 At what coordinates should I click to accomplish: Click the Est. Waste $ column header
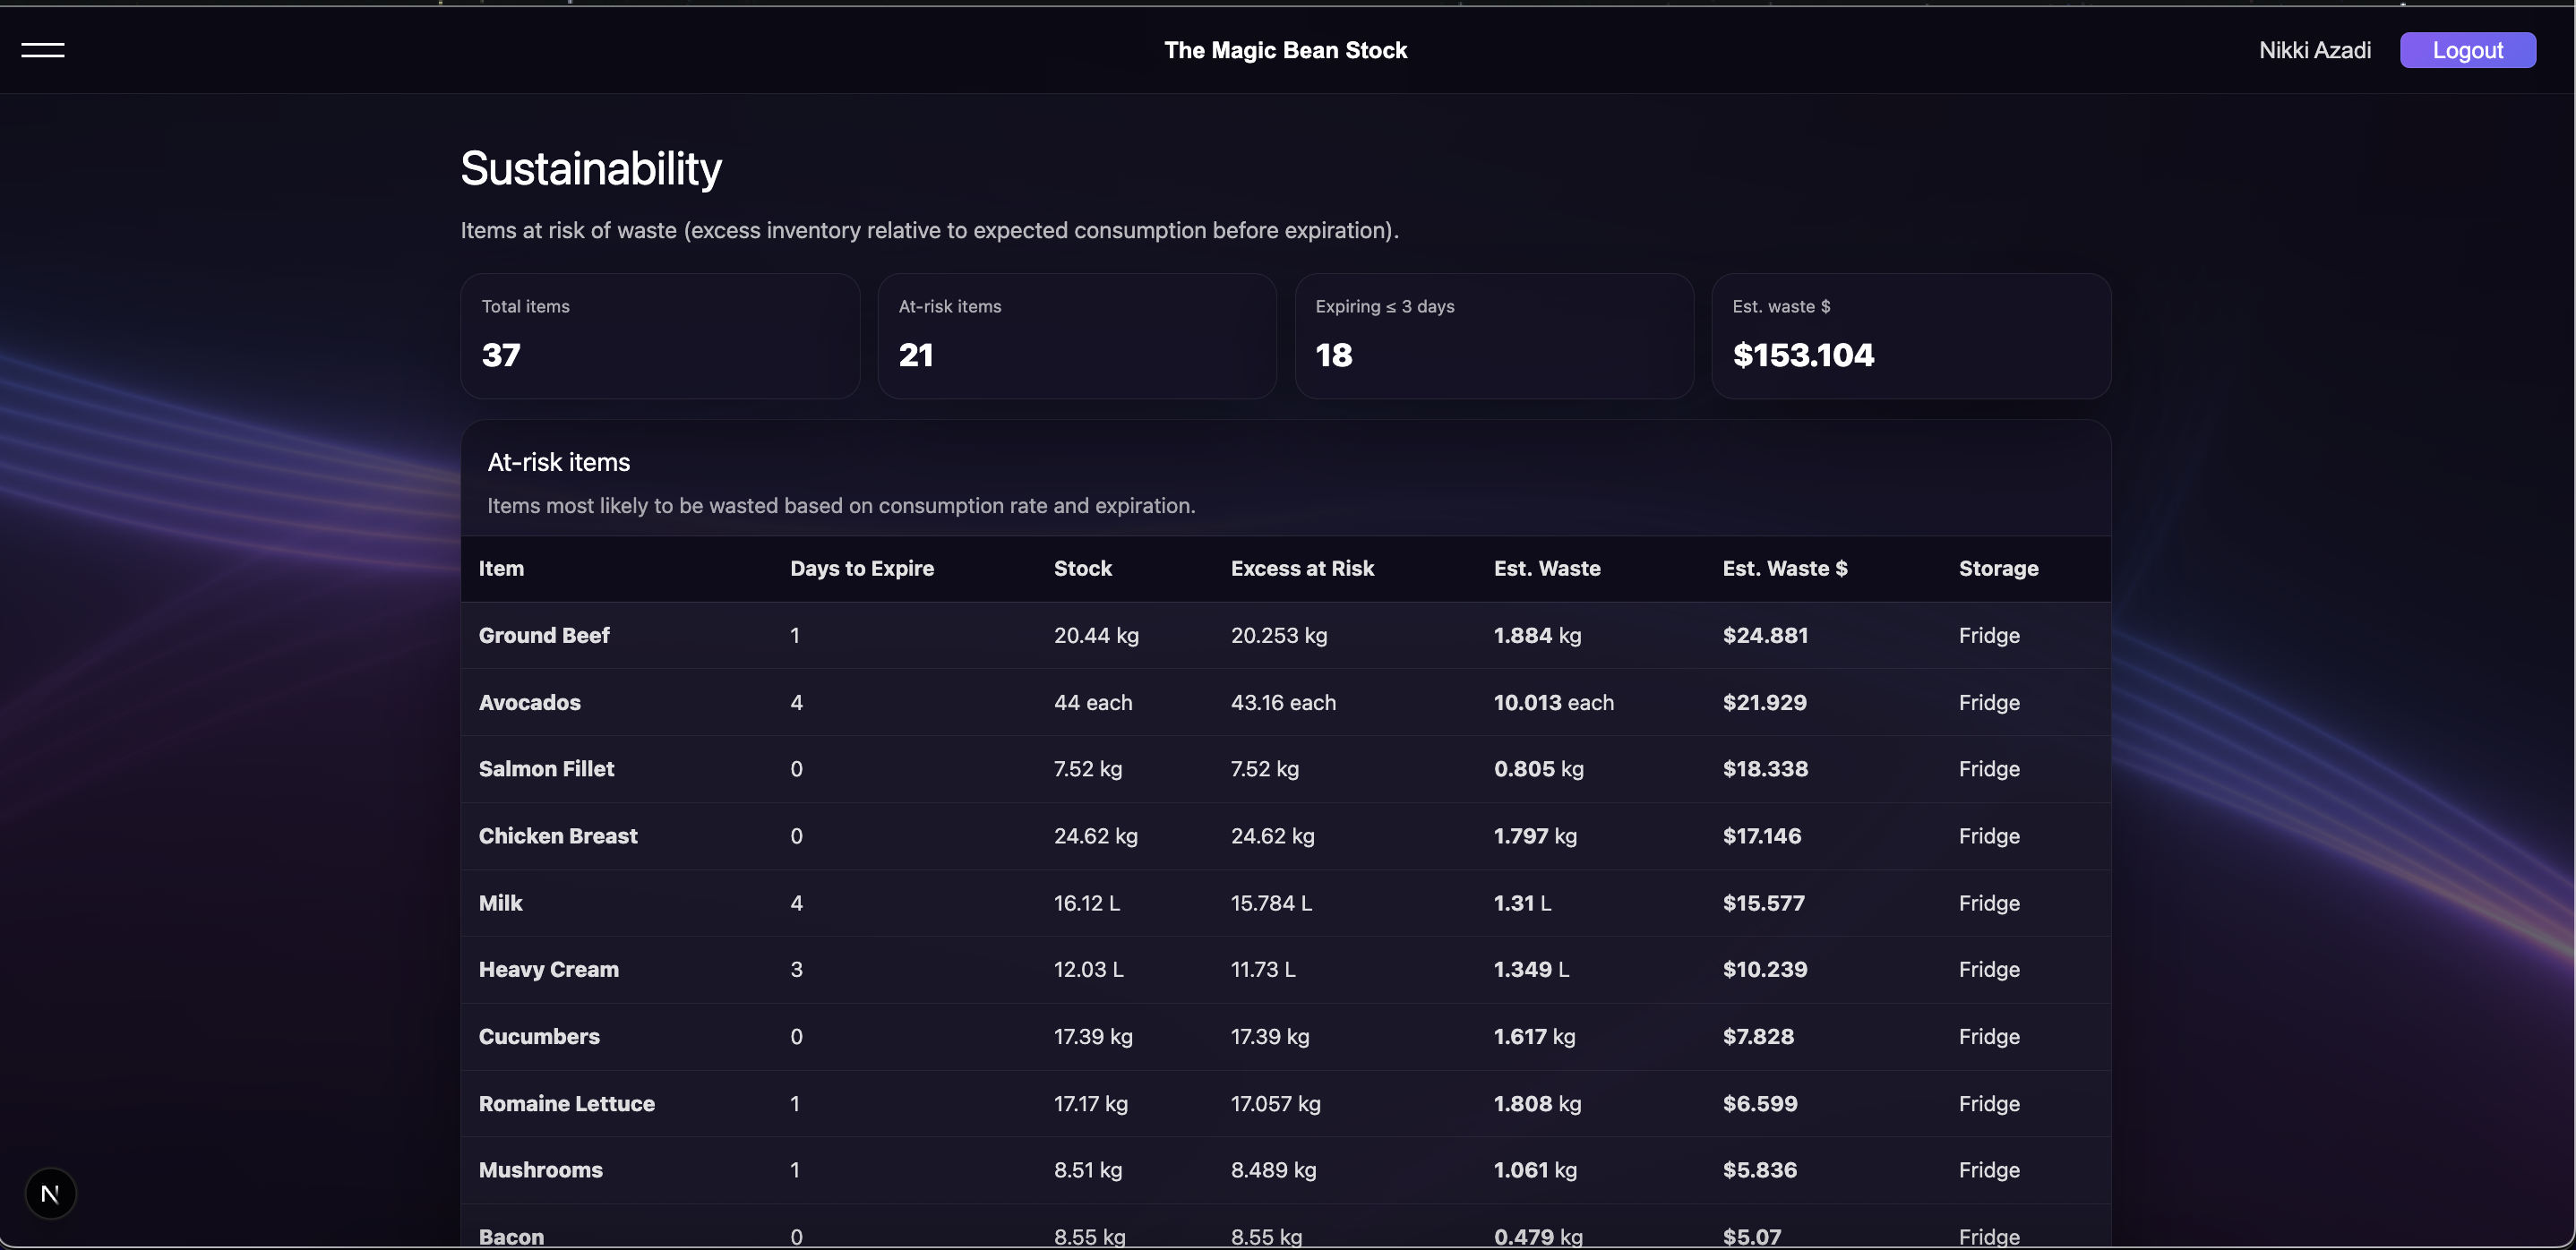(1784, 568)
